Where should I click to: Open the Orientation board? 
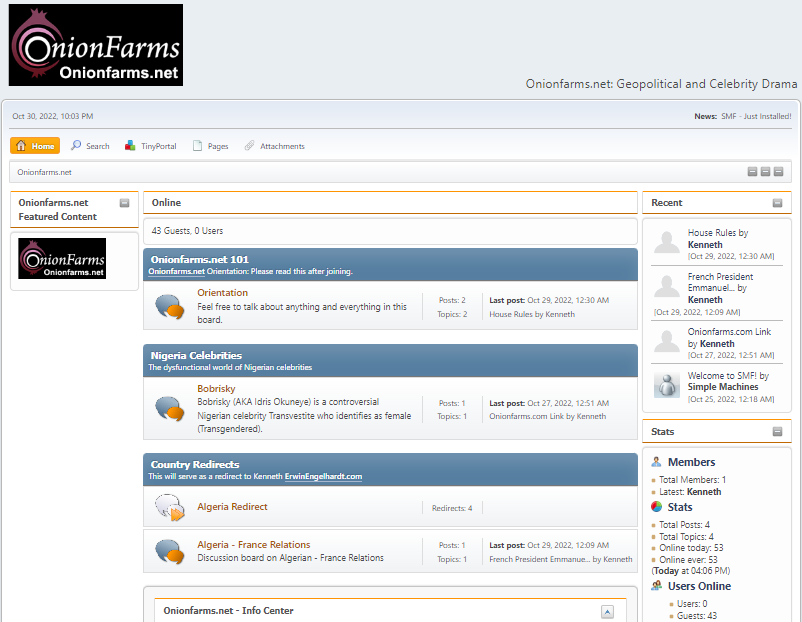222,293
